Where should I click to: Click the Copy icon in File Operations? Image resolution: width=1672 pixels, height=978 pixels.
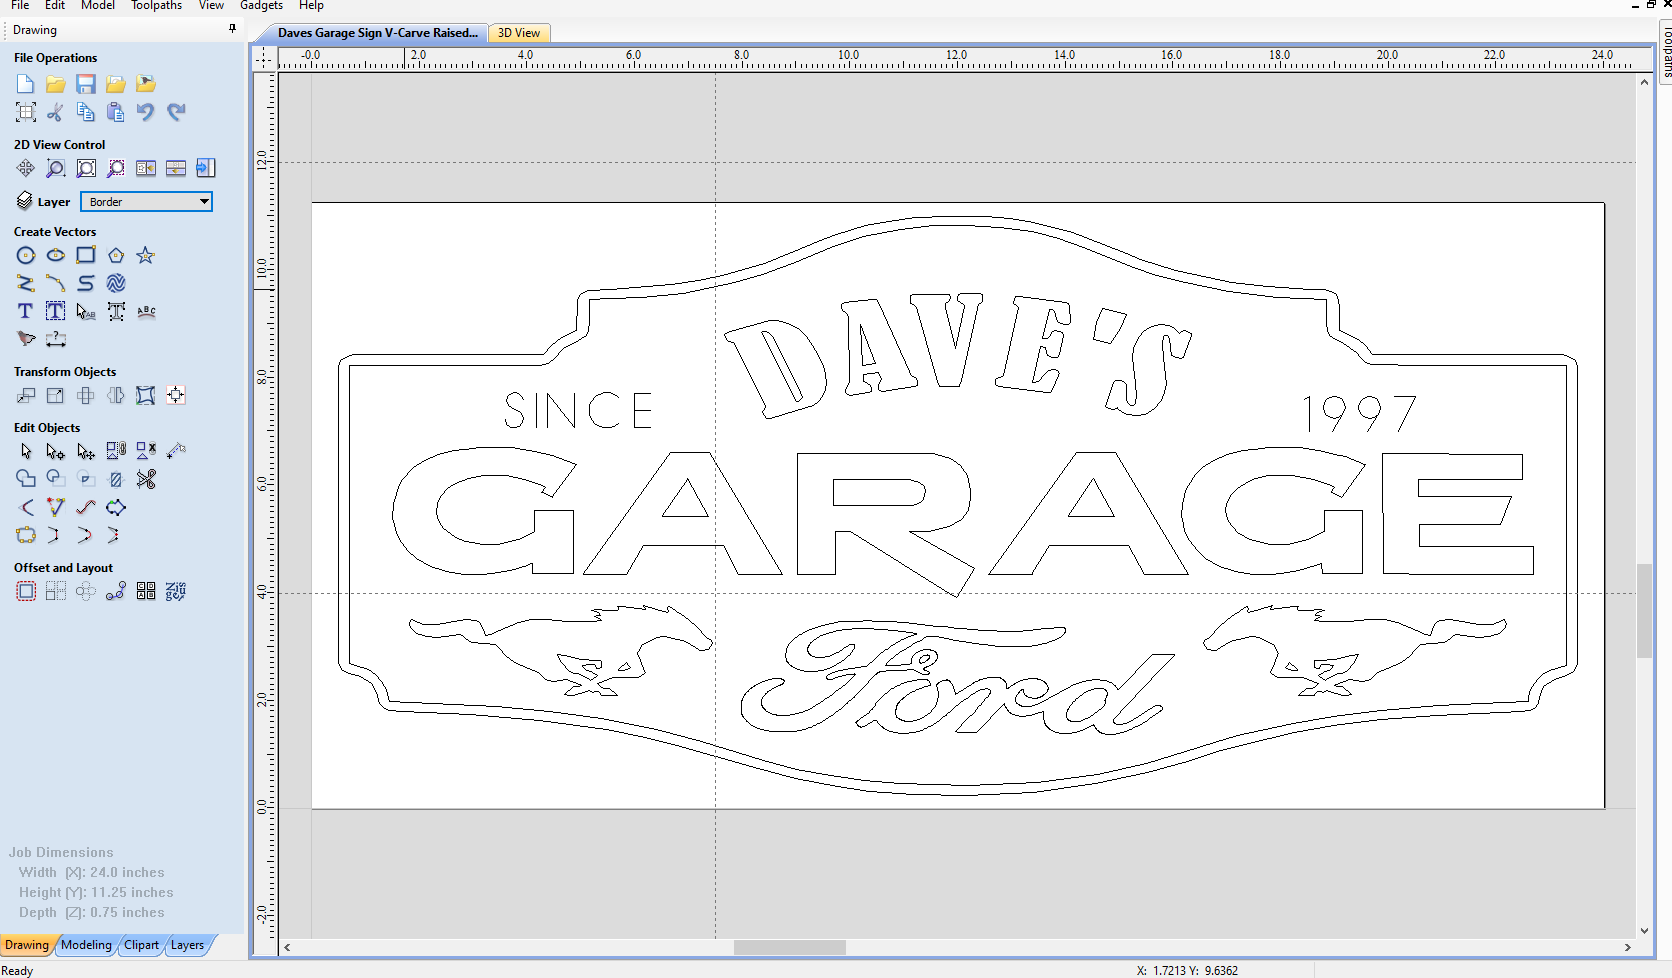point(86,112)
